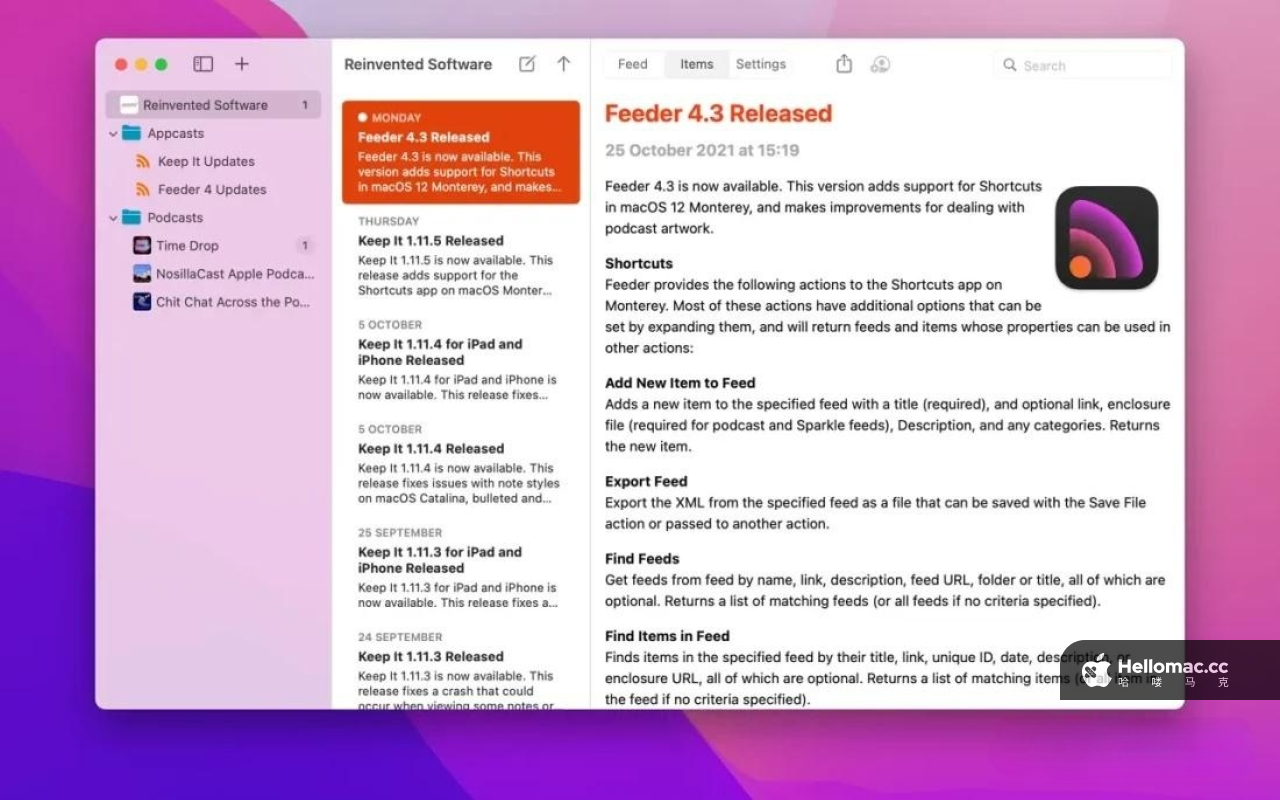Click the Export Feed heading
The height and width of the screenshot is (800, 1280).
click(x=646, y=481)
